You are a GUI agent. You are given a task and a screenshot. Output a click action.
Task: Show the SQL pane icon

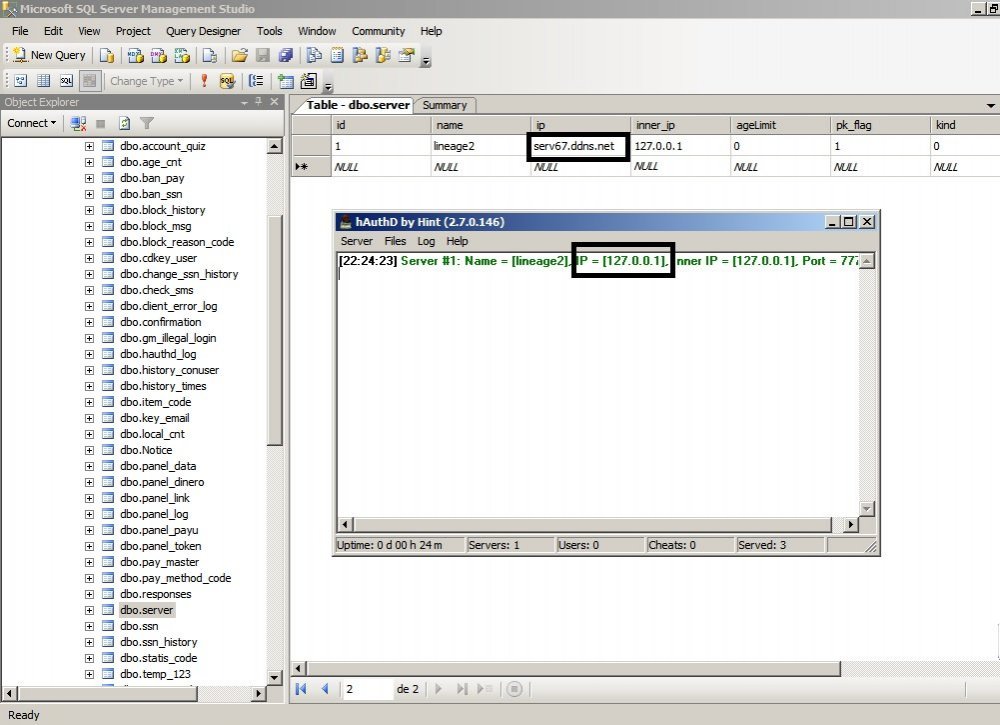click(66, 81)
